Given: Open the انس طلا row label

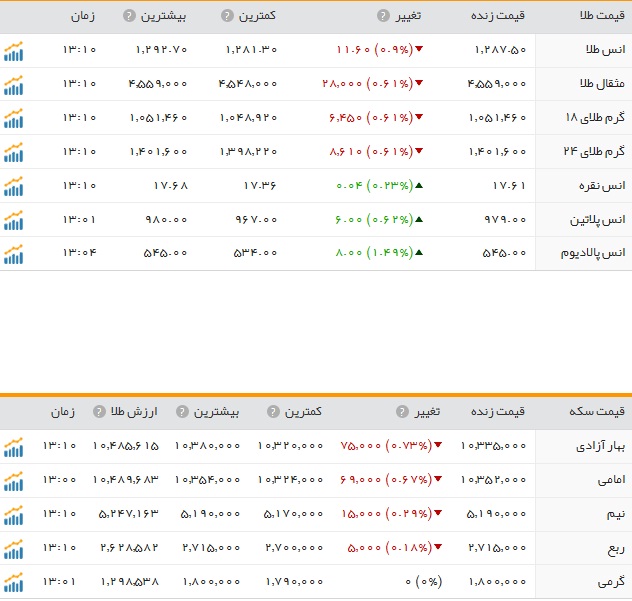Looking at the screenshot, I should (x=605, y=50).
